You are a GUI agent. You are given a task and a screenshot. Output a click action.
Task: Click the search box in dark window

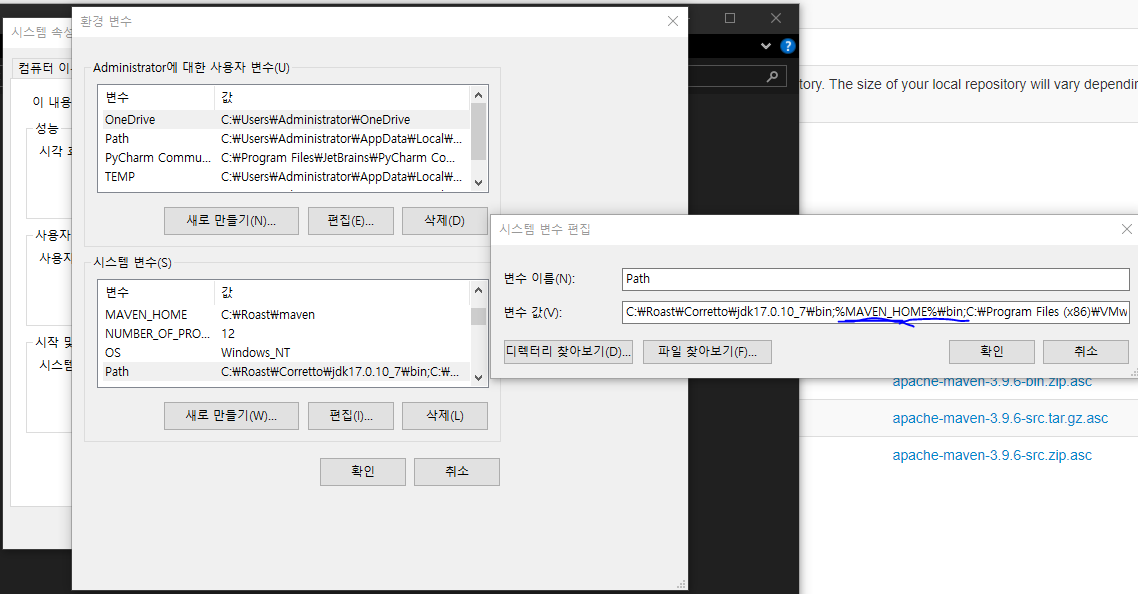736,76
